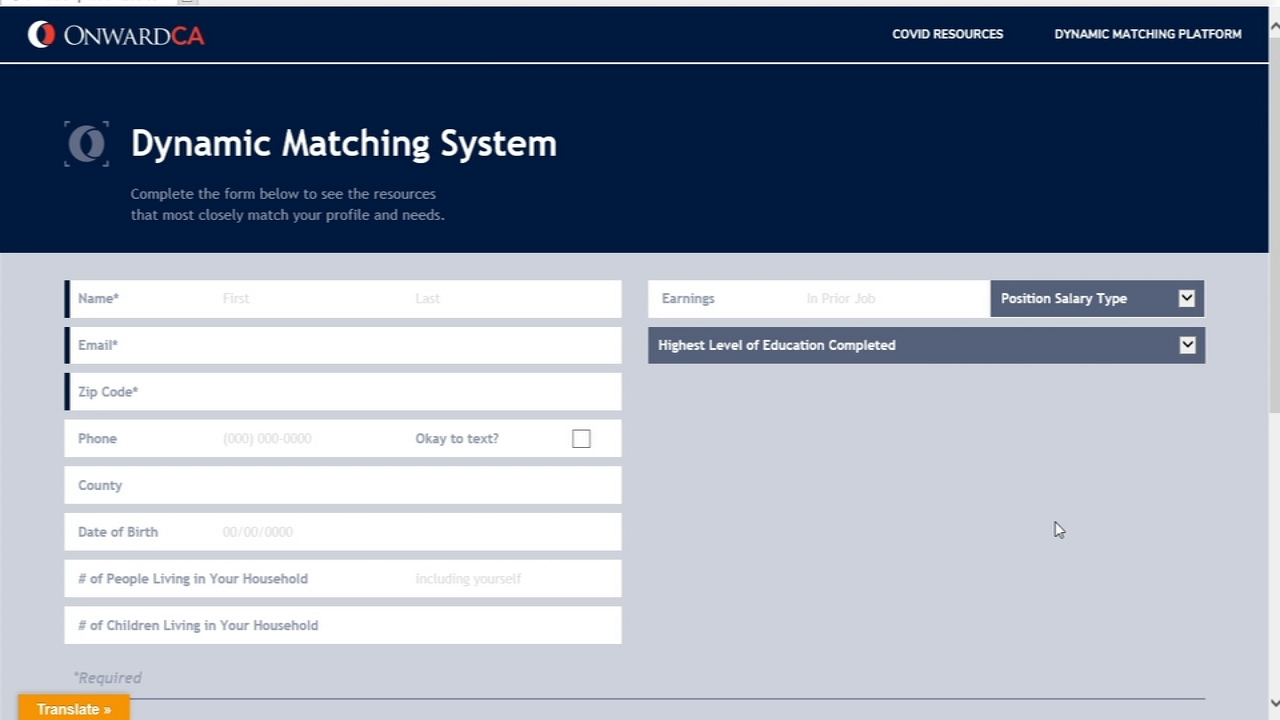This screenshot has width=1280, height=720.
Task: Click the OnwardCA logo in header
Action: pyautogui.click(x=116, y=35)
